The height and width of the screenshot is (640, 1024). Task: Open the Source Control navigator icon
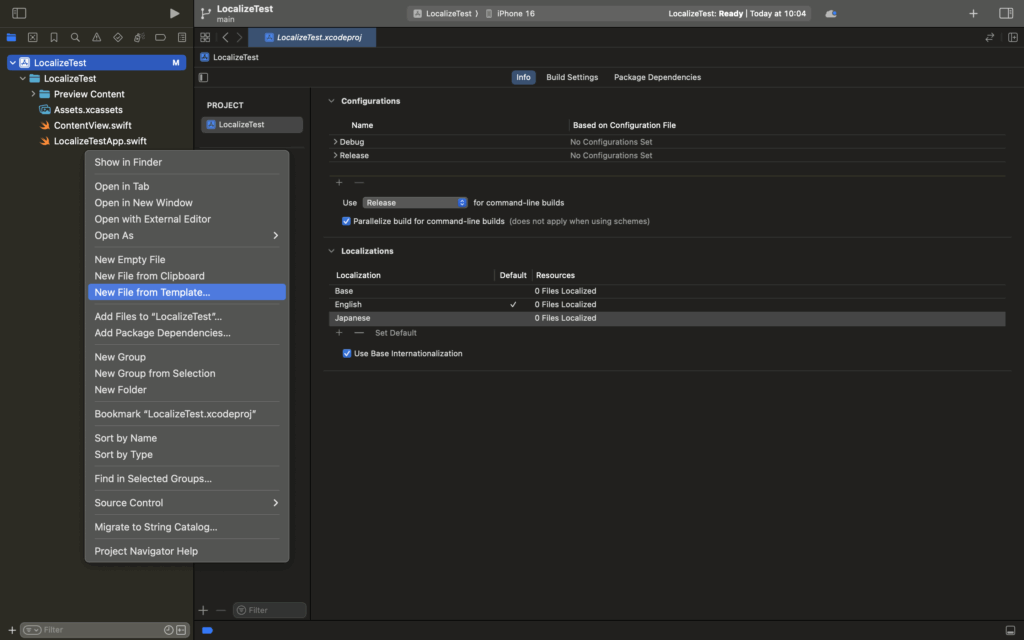tap(33, 37)
